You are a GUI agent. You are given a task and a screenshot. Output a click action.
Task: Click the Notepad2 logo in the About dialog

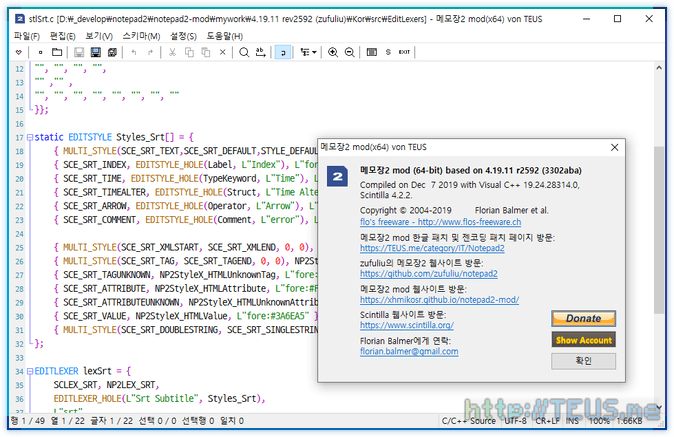tap(337, 176)
